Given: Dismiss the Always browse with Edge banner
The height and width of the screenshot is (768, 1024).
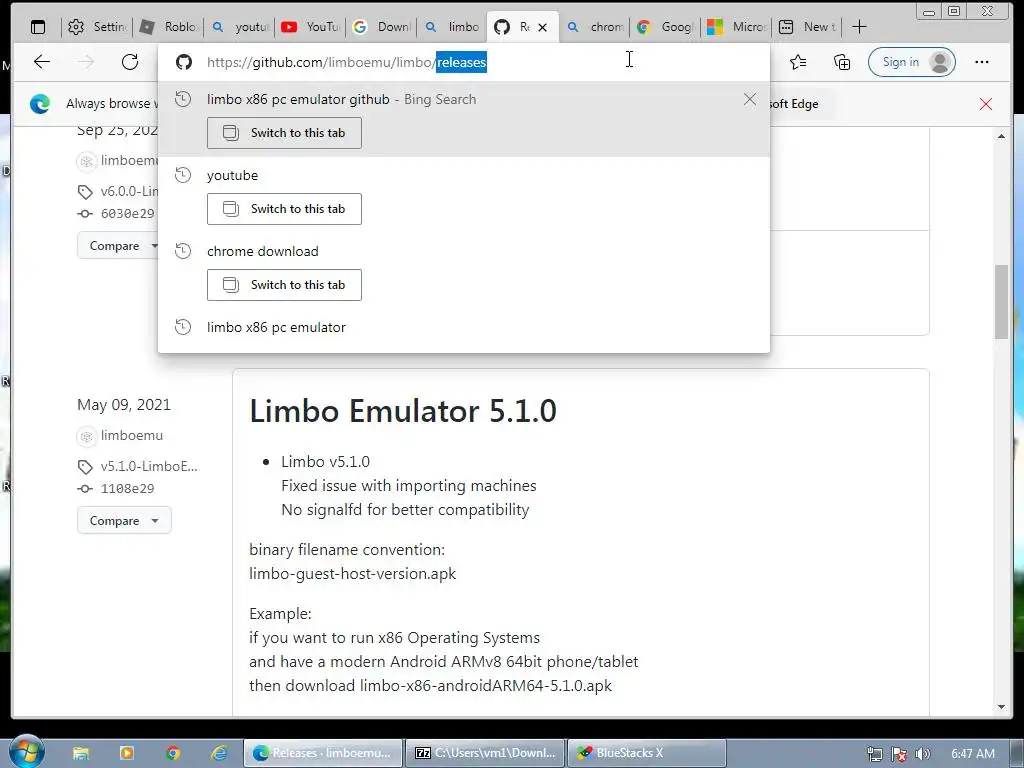Looking at the screenshot, I should (x=985, y=104).
